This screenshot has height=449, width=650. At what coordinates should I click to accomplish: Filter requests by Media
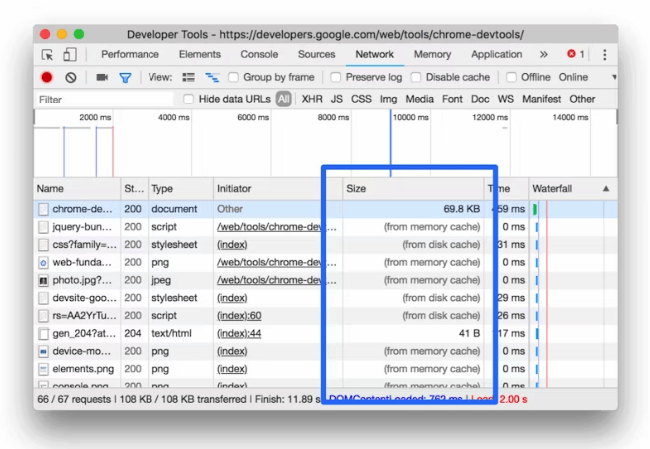(420, 99)
